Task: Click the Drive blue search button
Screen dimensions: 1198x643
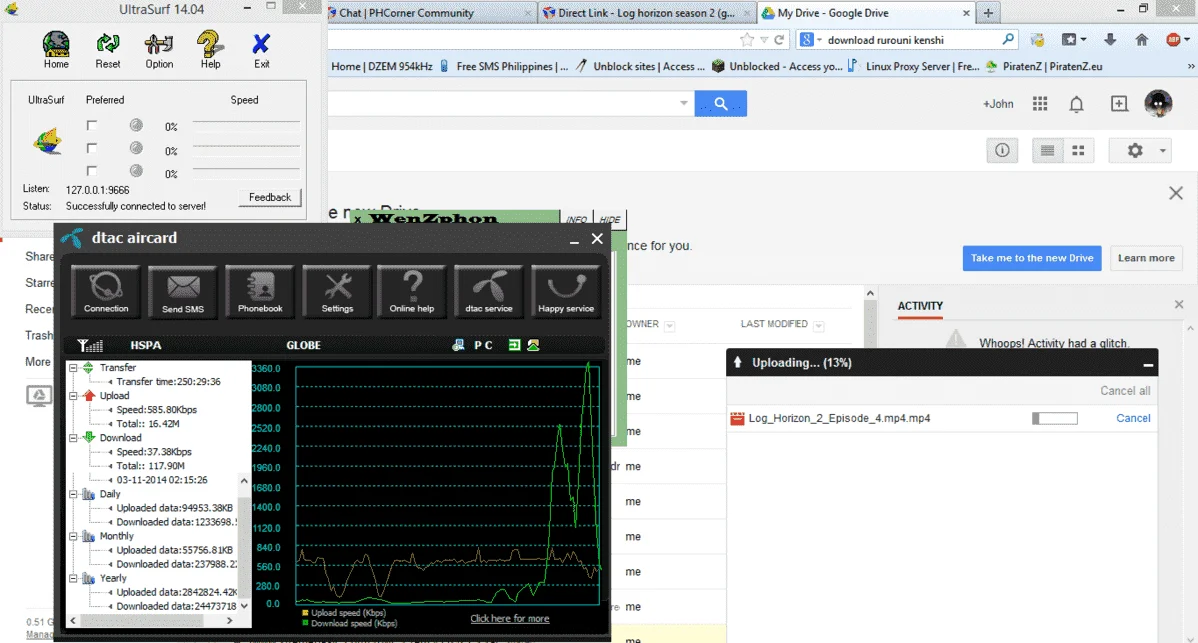Action: coord(720,103)
